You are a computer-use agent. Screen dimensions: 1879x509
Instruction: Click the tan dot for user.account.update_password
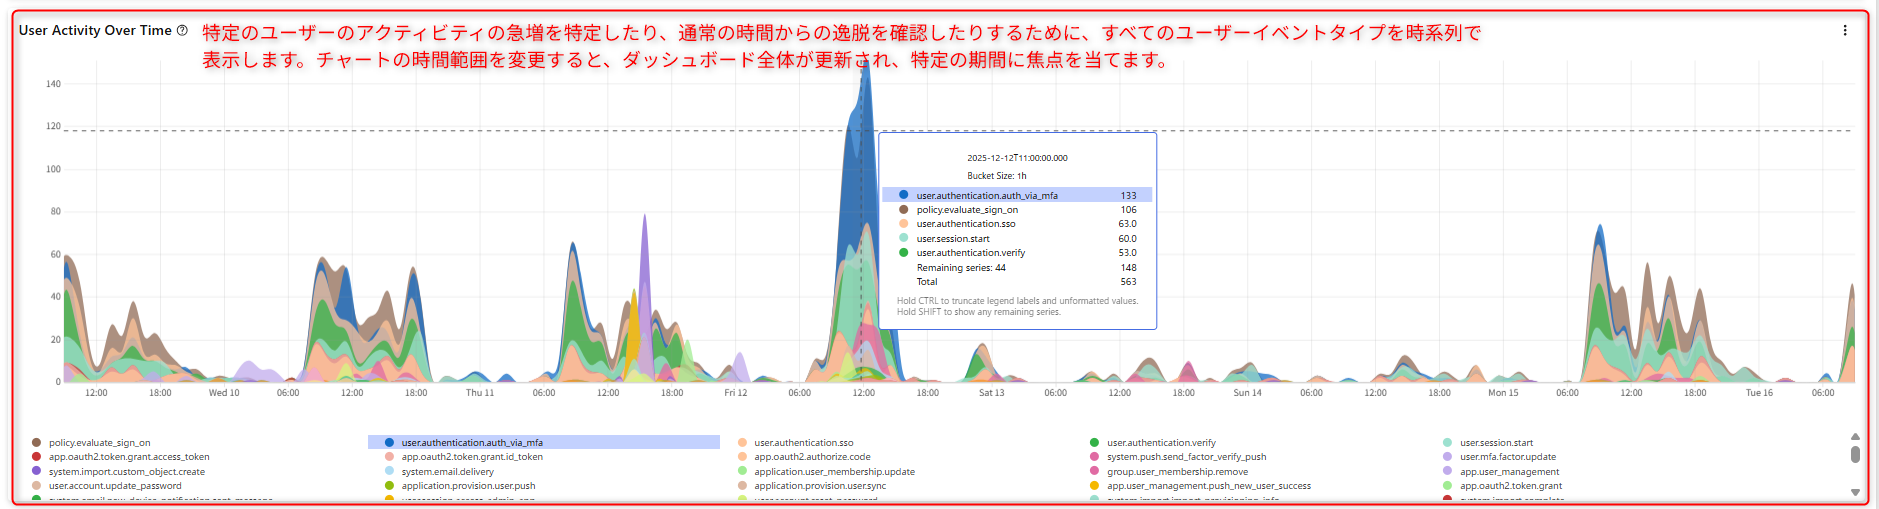[x=37, y=486]
